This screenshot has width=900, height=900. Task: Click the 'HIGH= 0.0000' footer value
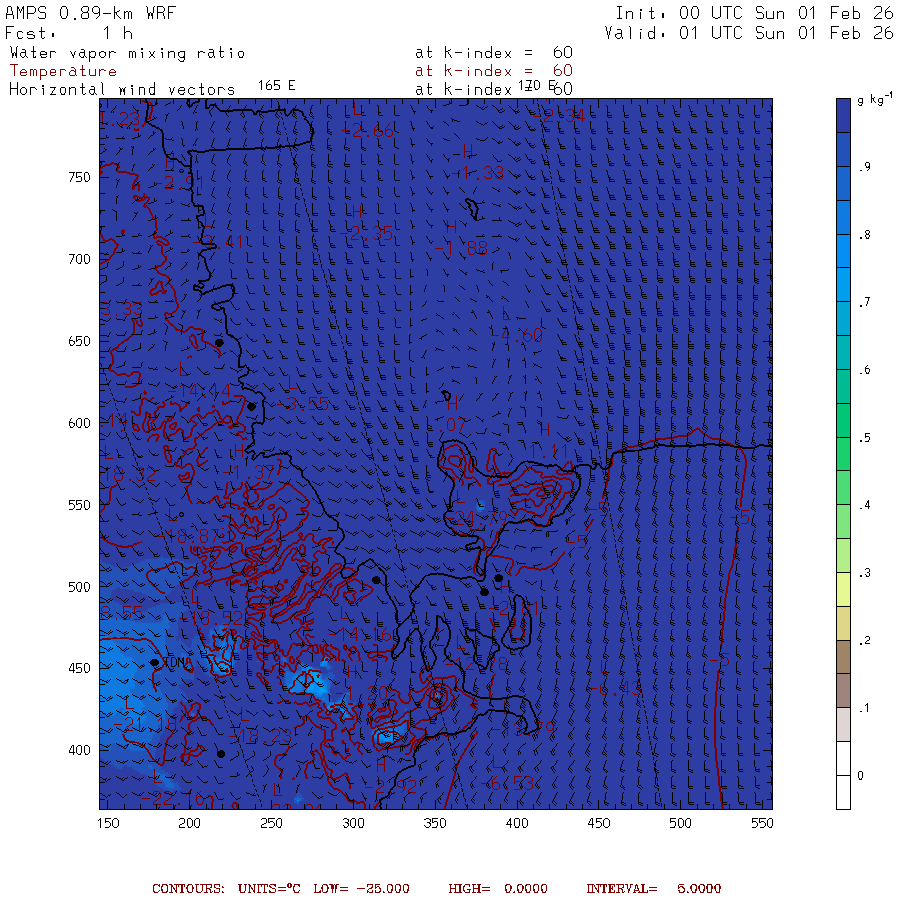(498, 889)
